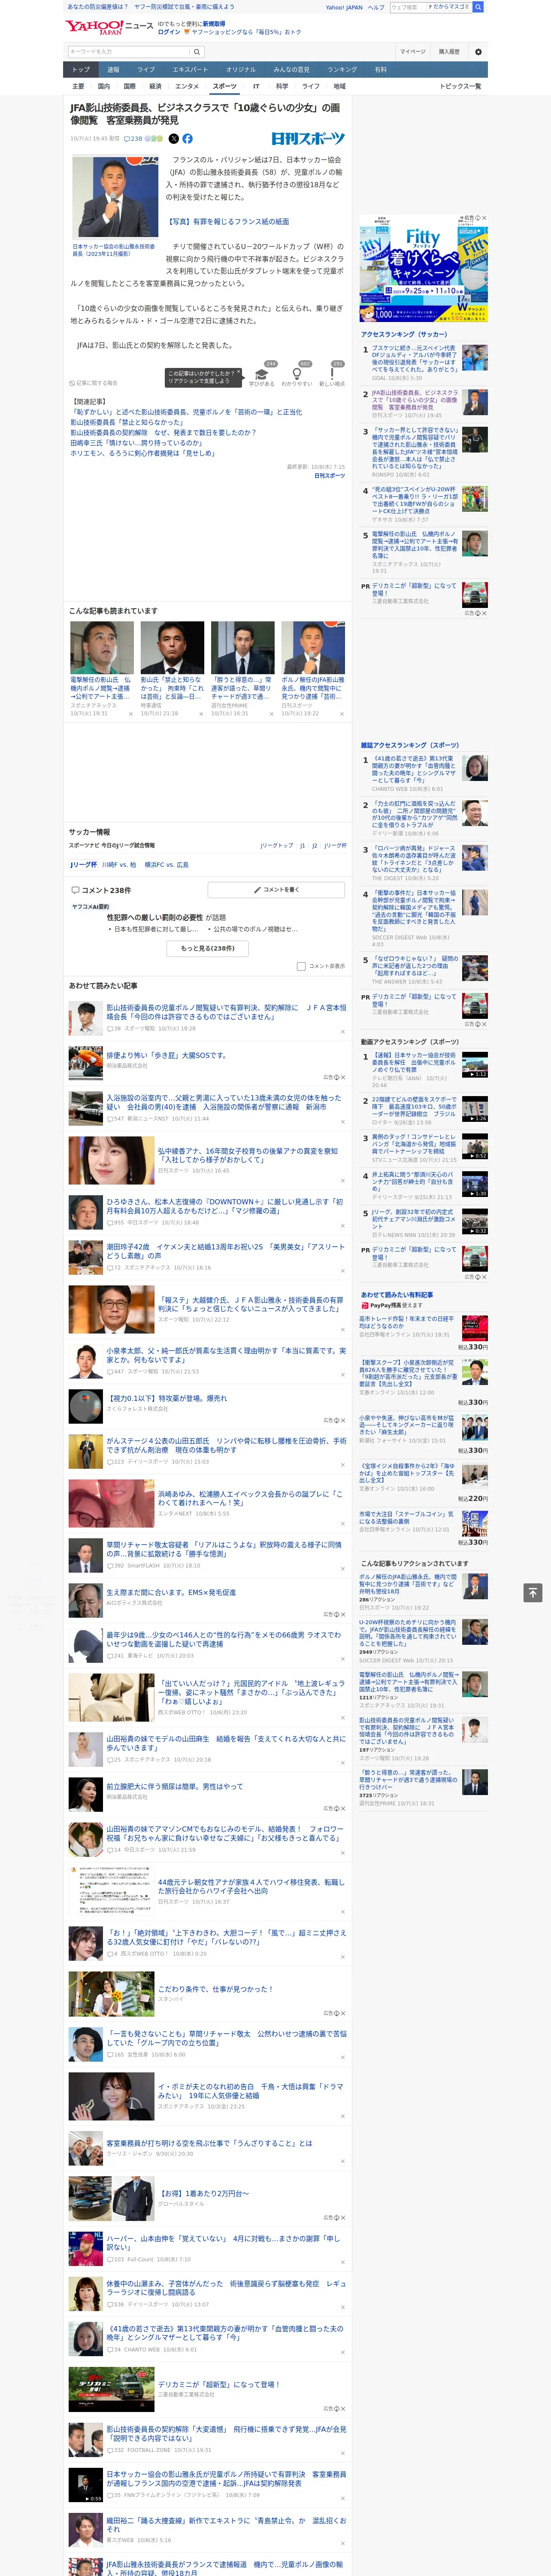Select the 速報 tab
The width and height of the screenshot is (551, 2576).
113,70
